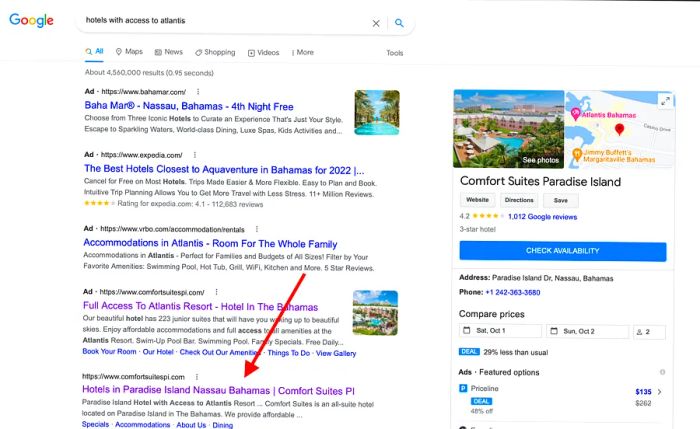Click the '29% less than usual' deal text
This screenshot has width=700, height=429.
pyautogui.click(x=516, y=352)
